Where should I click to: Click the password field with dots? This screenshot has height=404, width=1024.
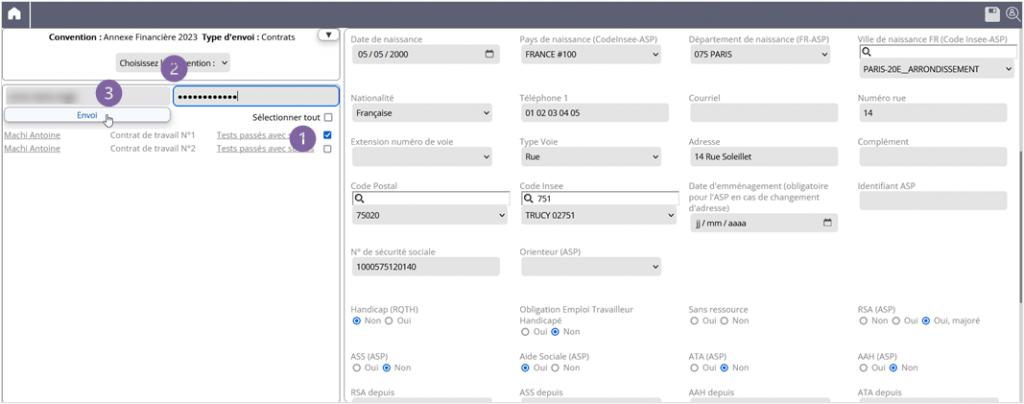click(256, 96)
